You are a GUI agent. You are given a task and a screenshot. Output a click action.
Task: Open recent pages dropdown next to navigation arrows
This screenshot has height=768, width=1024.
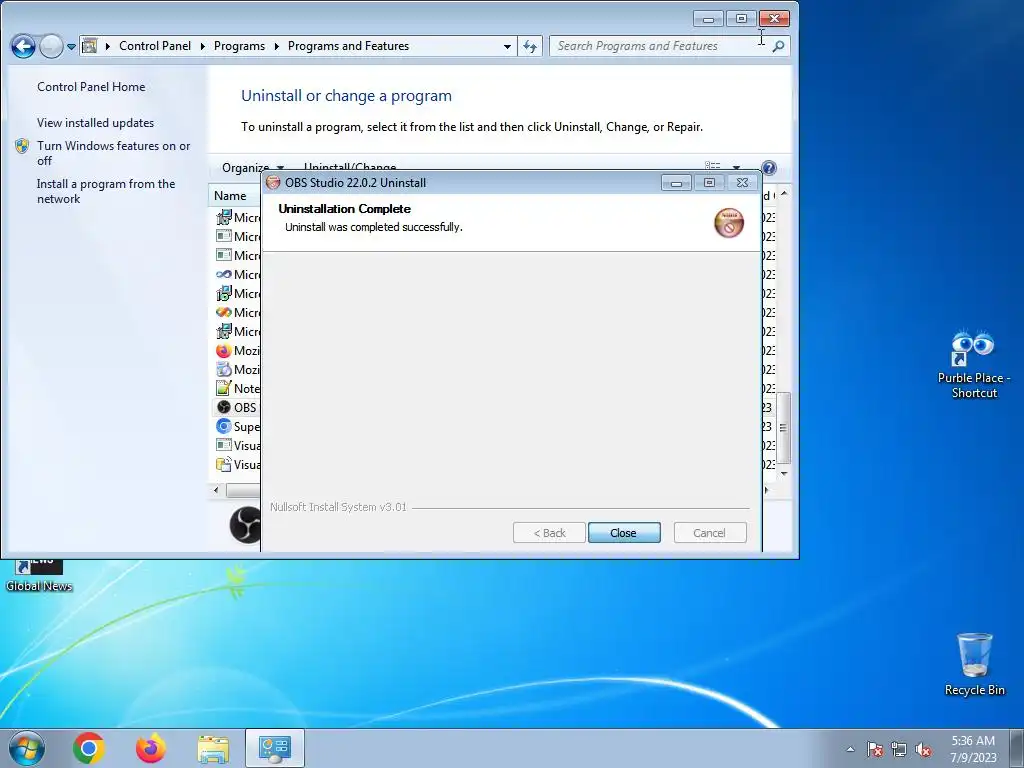tap(71, 47)
